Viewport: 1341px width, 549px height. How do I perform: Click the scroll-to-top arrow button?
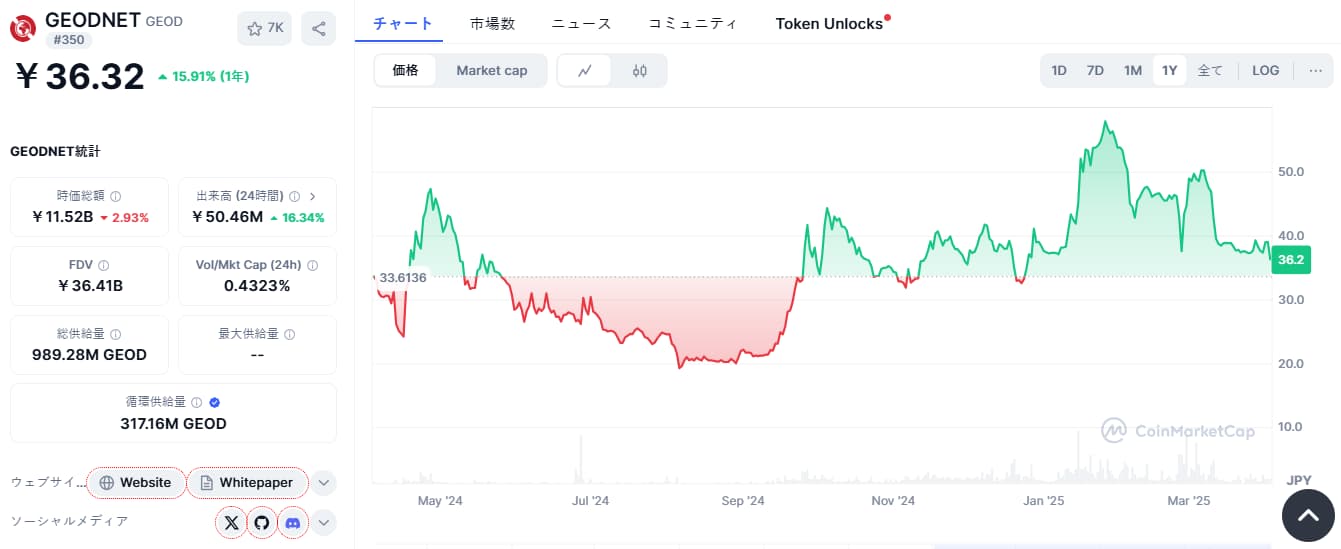[x=1308, y=515]
